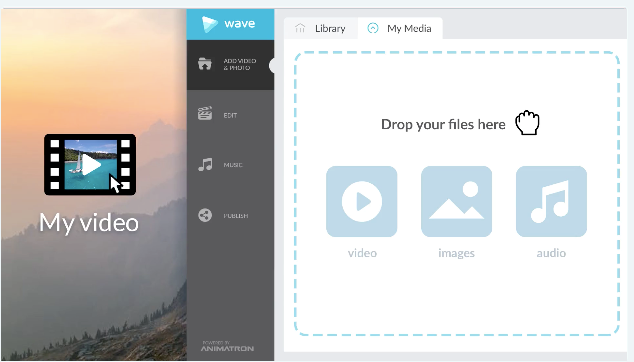Click the EDIT sidebar label
Viewport: 634px width, 362px height.
pos(230,115)
